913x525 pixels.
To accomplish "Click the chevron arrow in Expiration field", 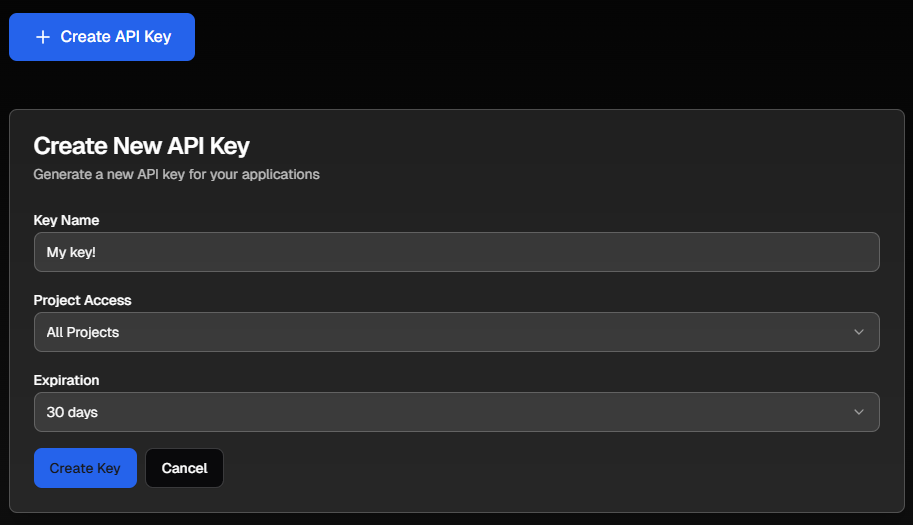I will (x=858, y=412).
